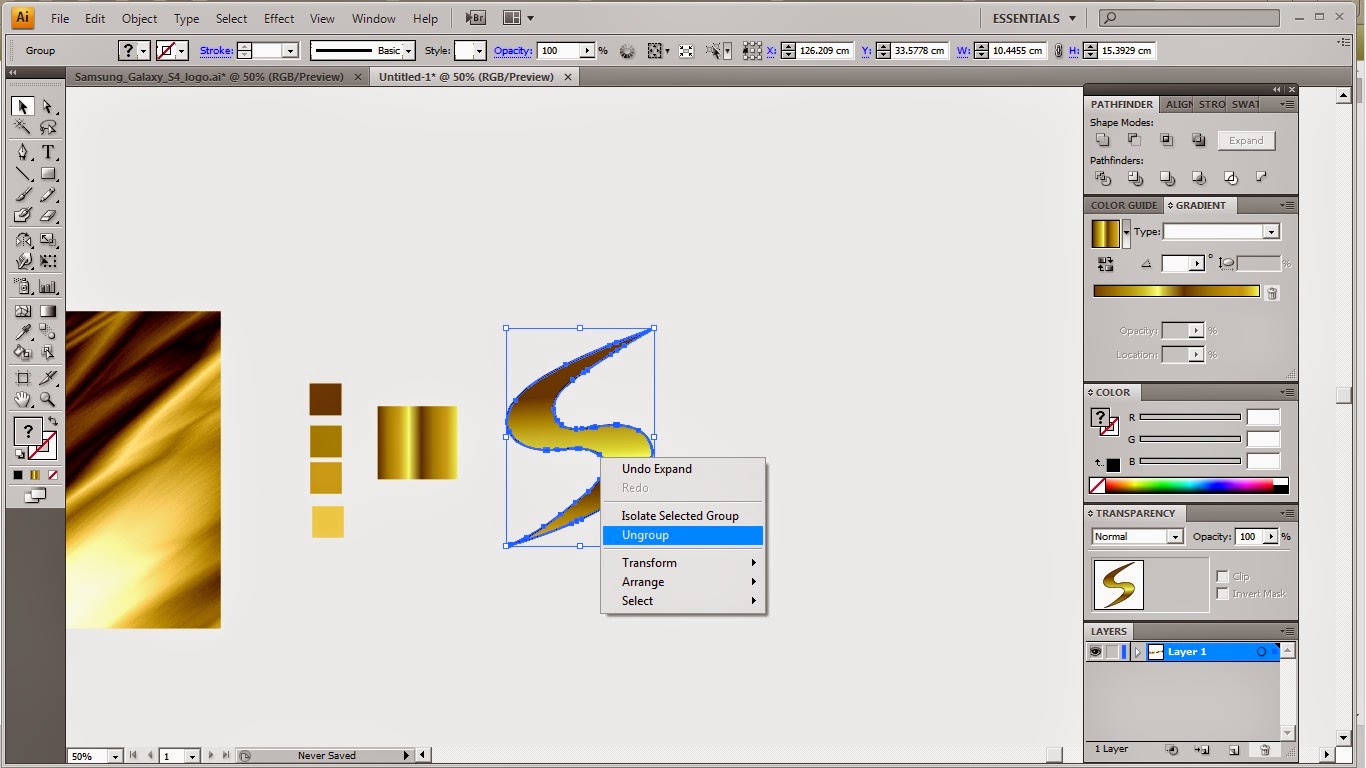Select the Scale tool

(47, 240)
